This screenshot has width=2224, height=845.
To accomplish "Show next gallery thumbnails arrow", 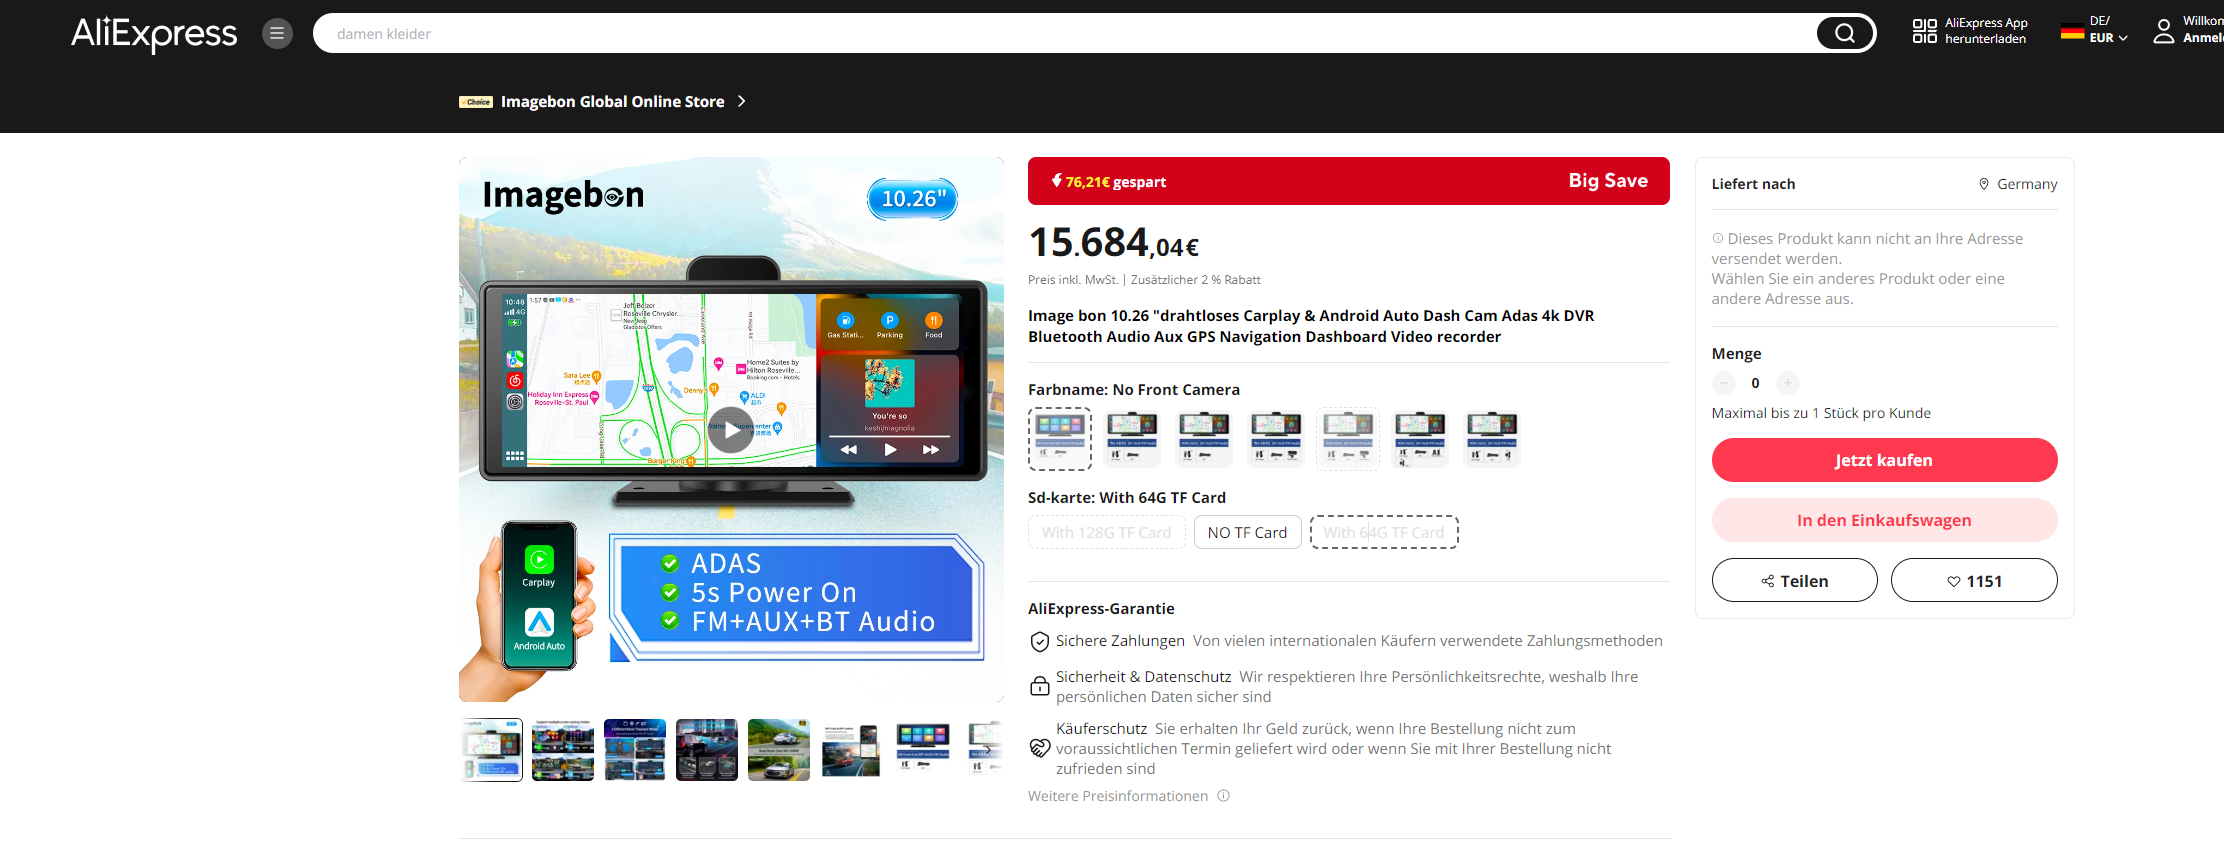I will click(x=987, y=749).
